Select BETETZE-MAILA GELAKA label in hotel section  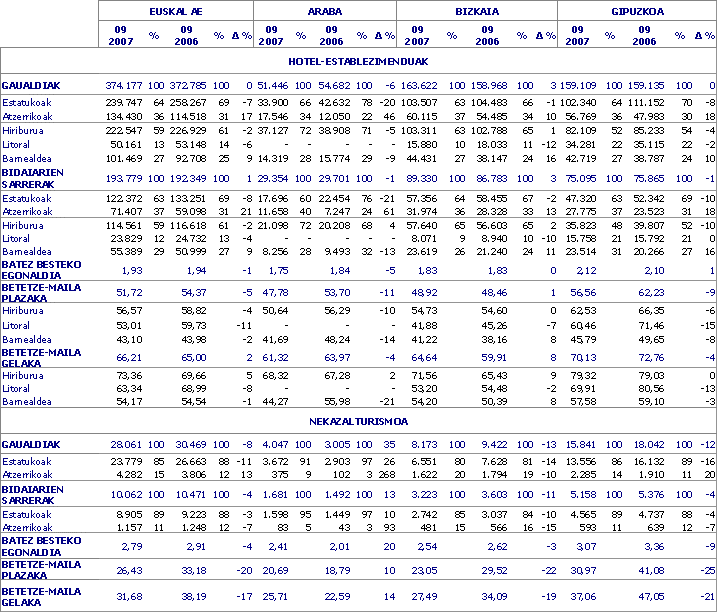point(40,354)
